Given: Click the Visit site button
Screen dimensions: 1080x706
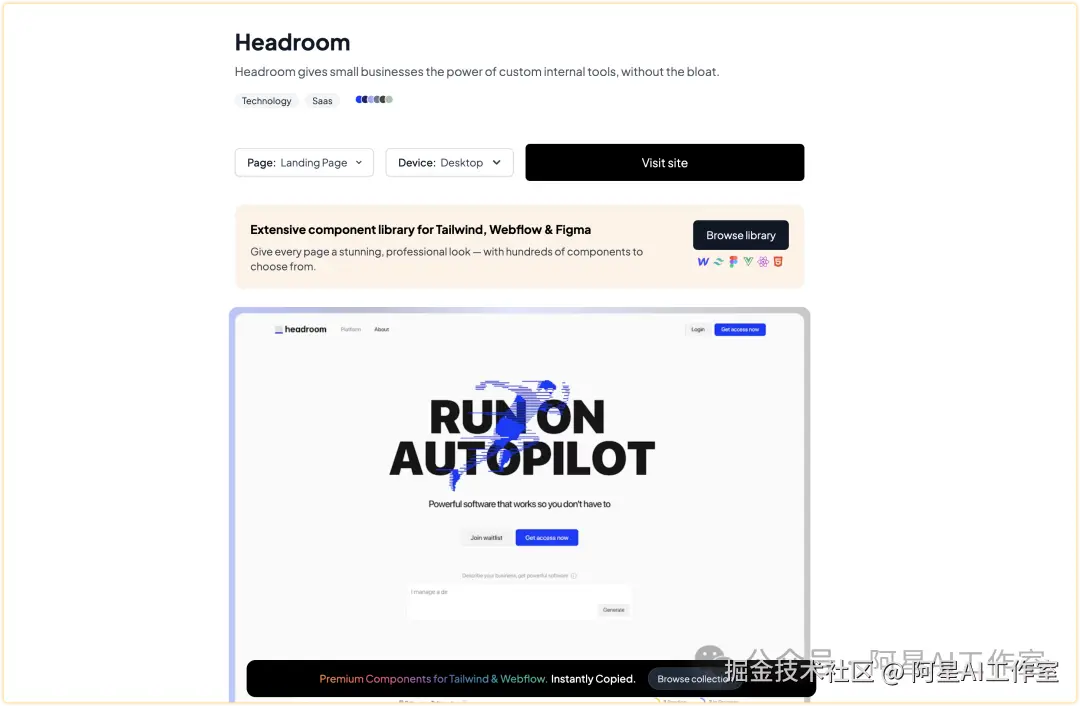Looking at the screenshot, I should tap(665, 163).
